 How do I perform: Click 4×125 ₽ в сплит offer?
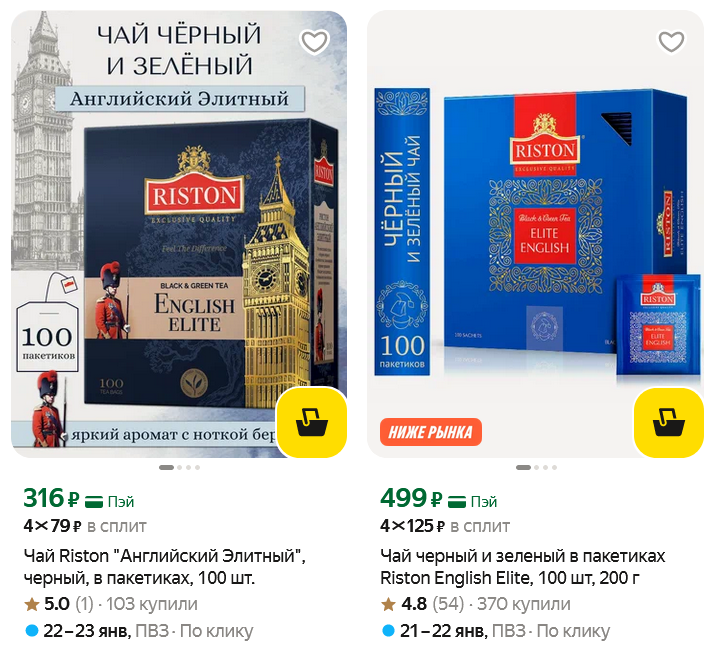(x=445, y=526)
